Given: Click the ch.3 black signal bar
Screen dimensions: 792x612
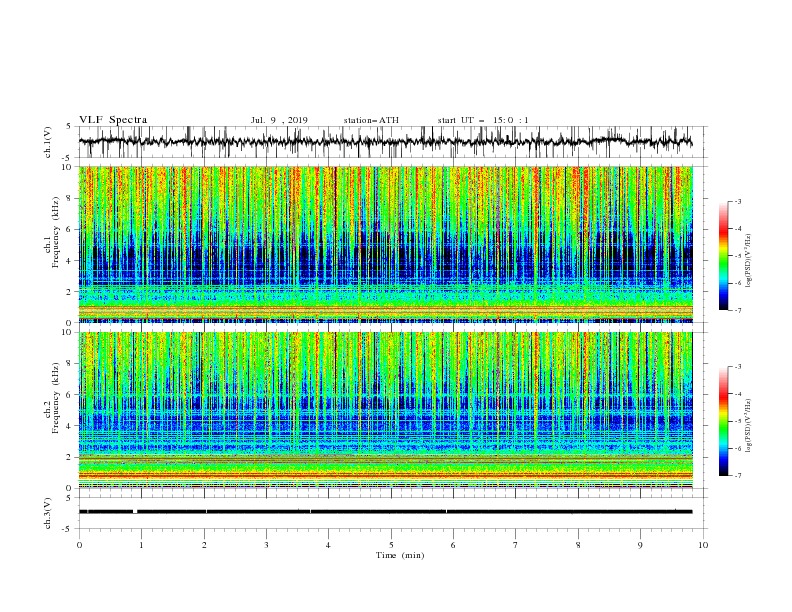Looking at the screenshot, I should (385, 512).
